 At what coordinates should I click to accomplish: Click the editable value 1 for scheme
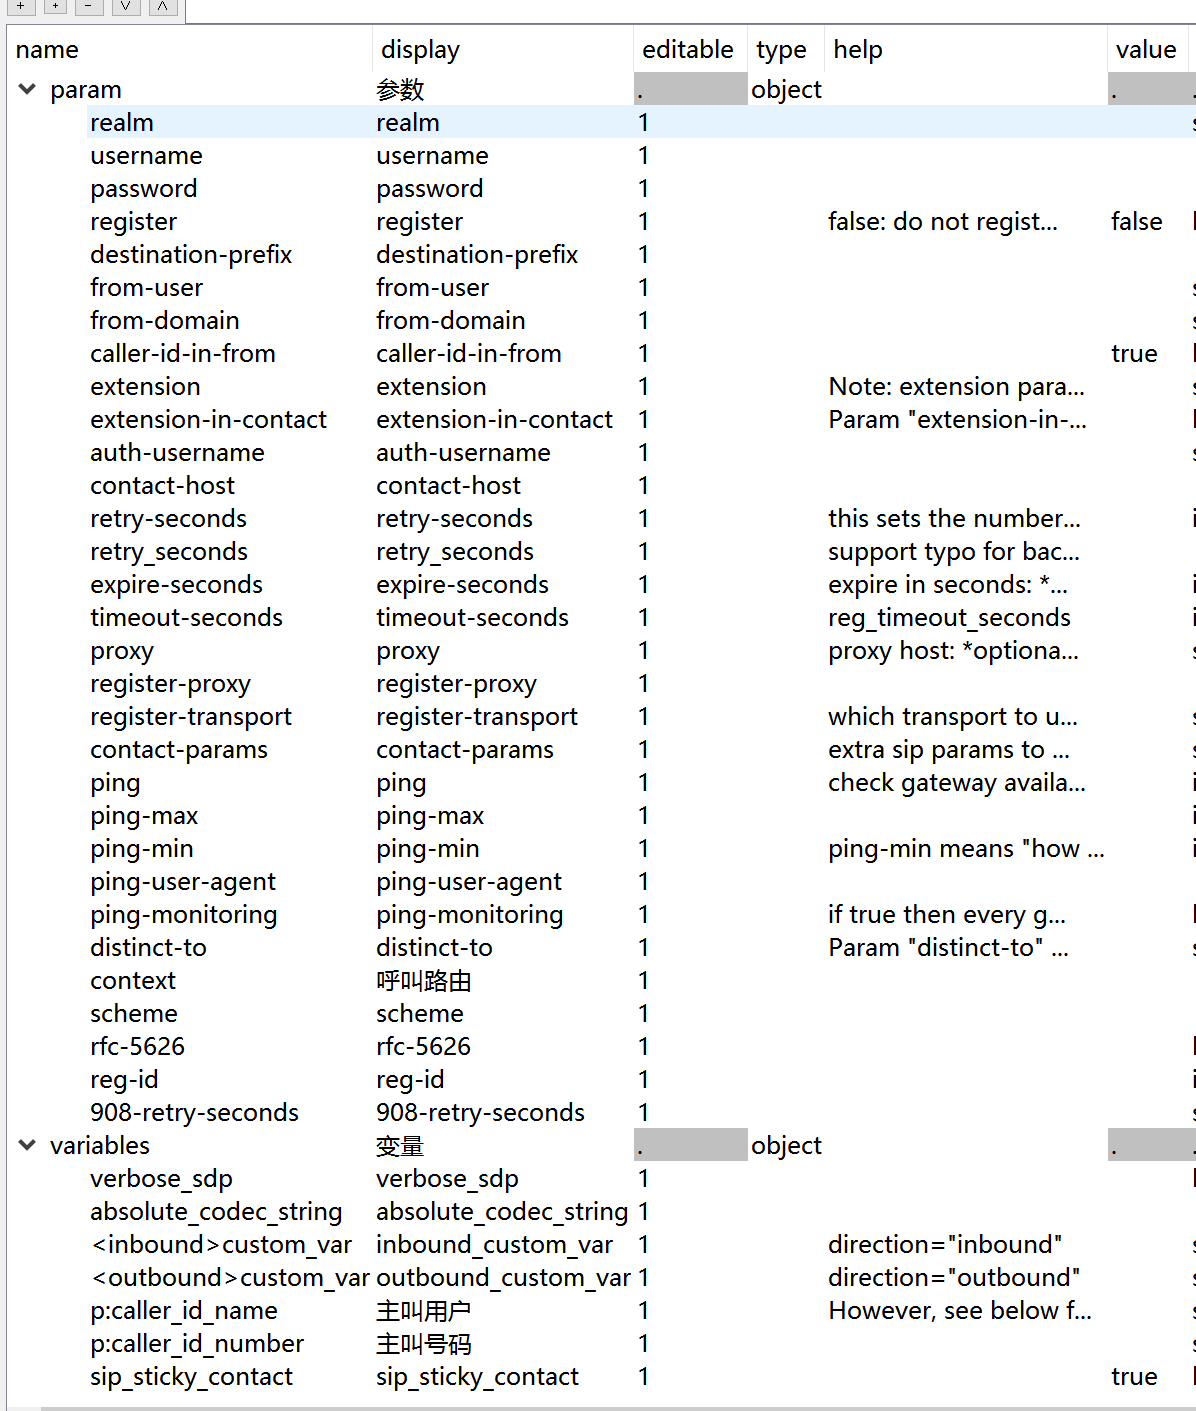point(644,1014)
